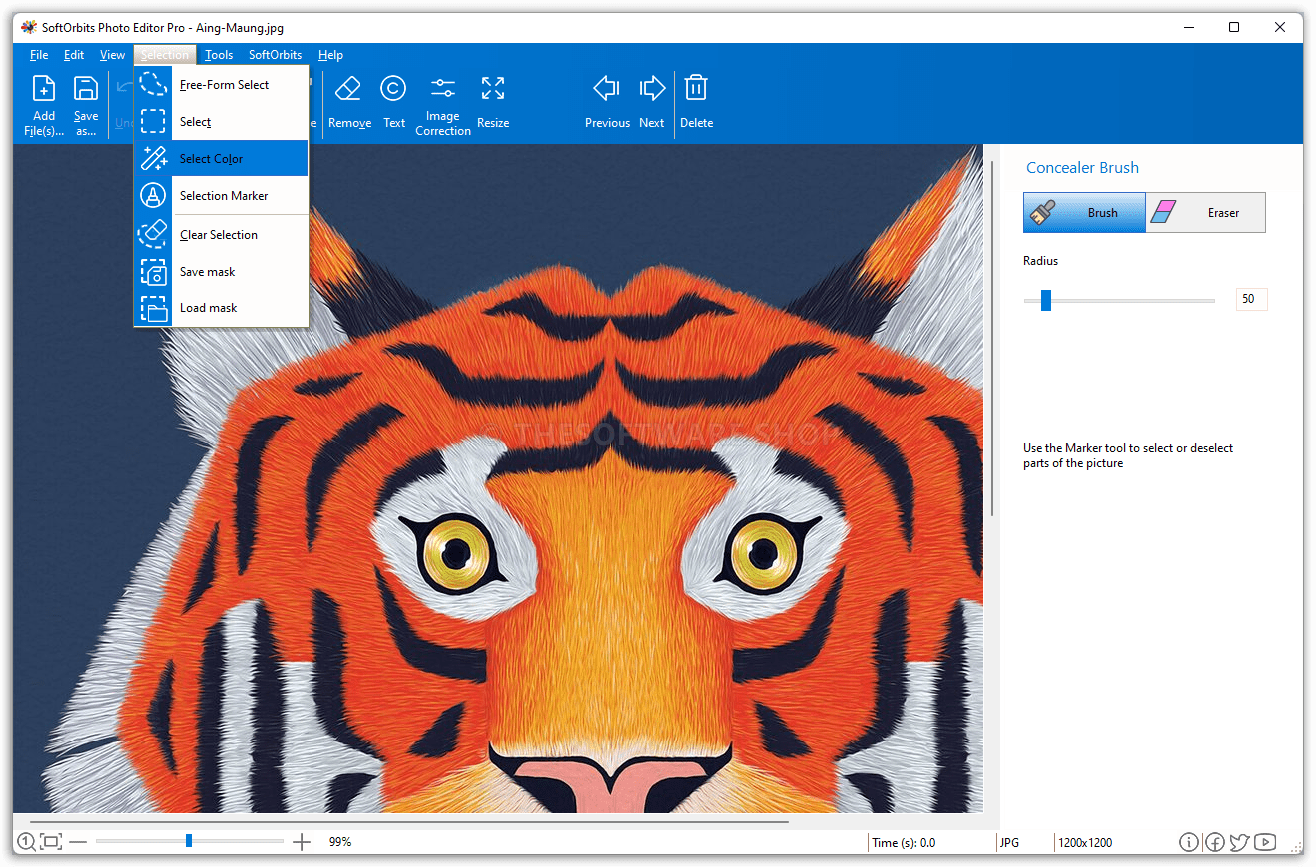Open the File menu

(39, 55)
